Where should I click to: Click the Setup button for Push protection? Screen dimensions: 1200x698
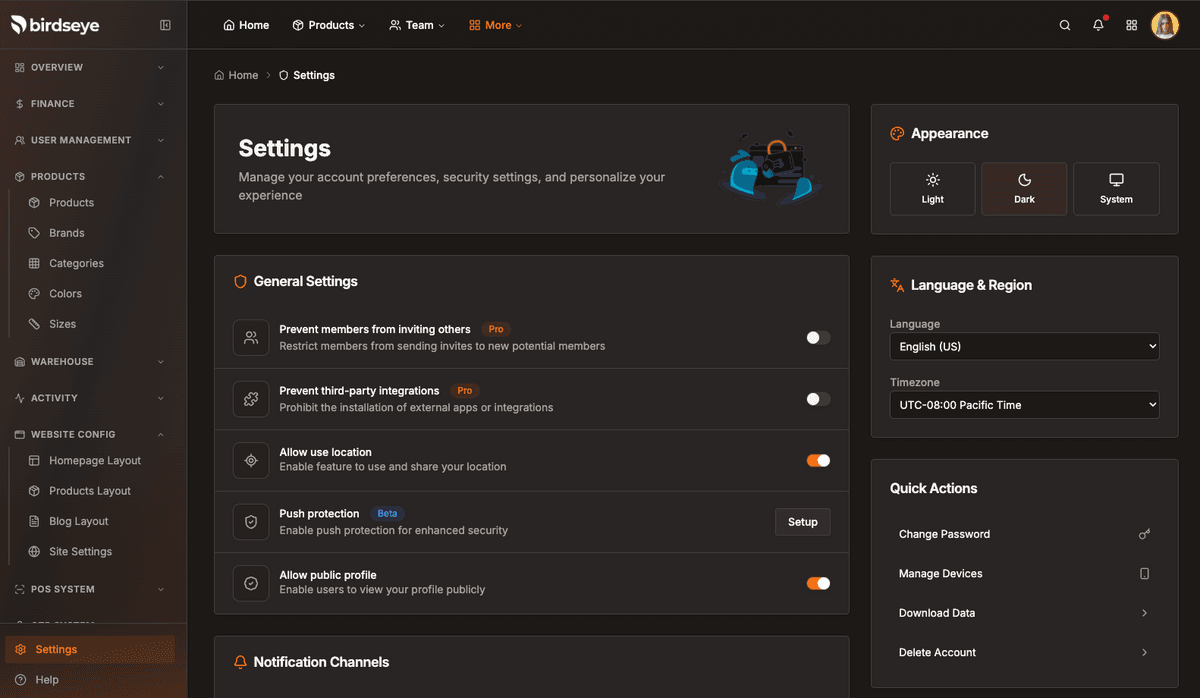(x=802, y=522)
